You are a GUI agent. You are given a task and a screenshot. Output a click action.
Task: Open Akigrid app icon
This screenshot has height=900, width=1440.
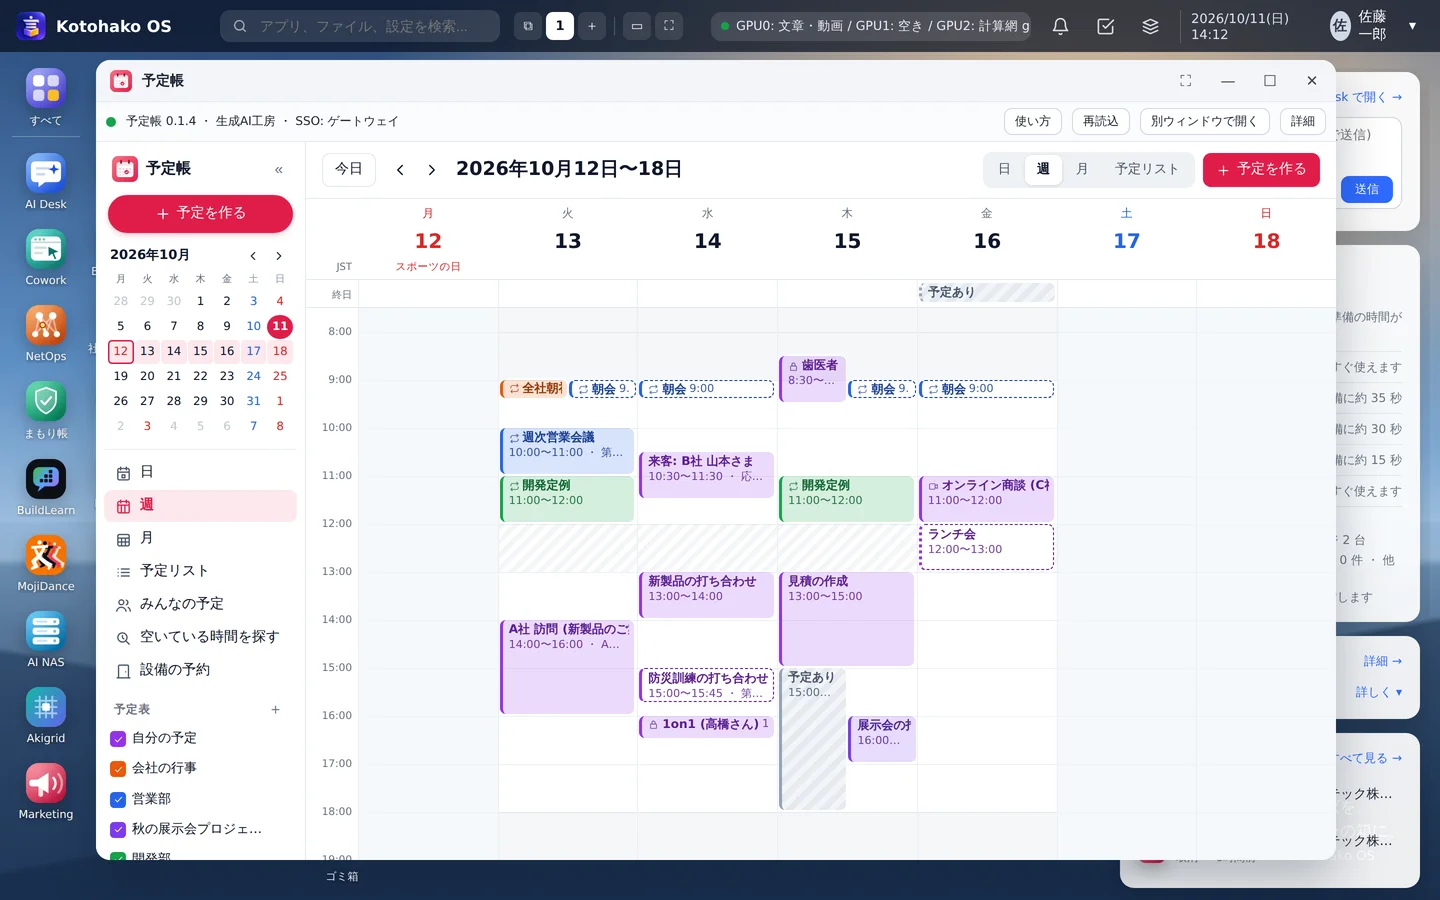pyautogui.click(x=46, y=715)
